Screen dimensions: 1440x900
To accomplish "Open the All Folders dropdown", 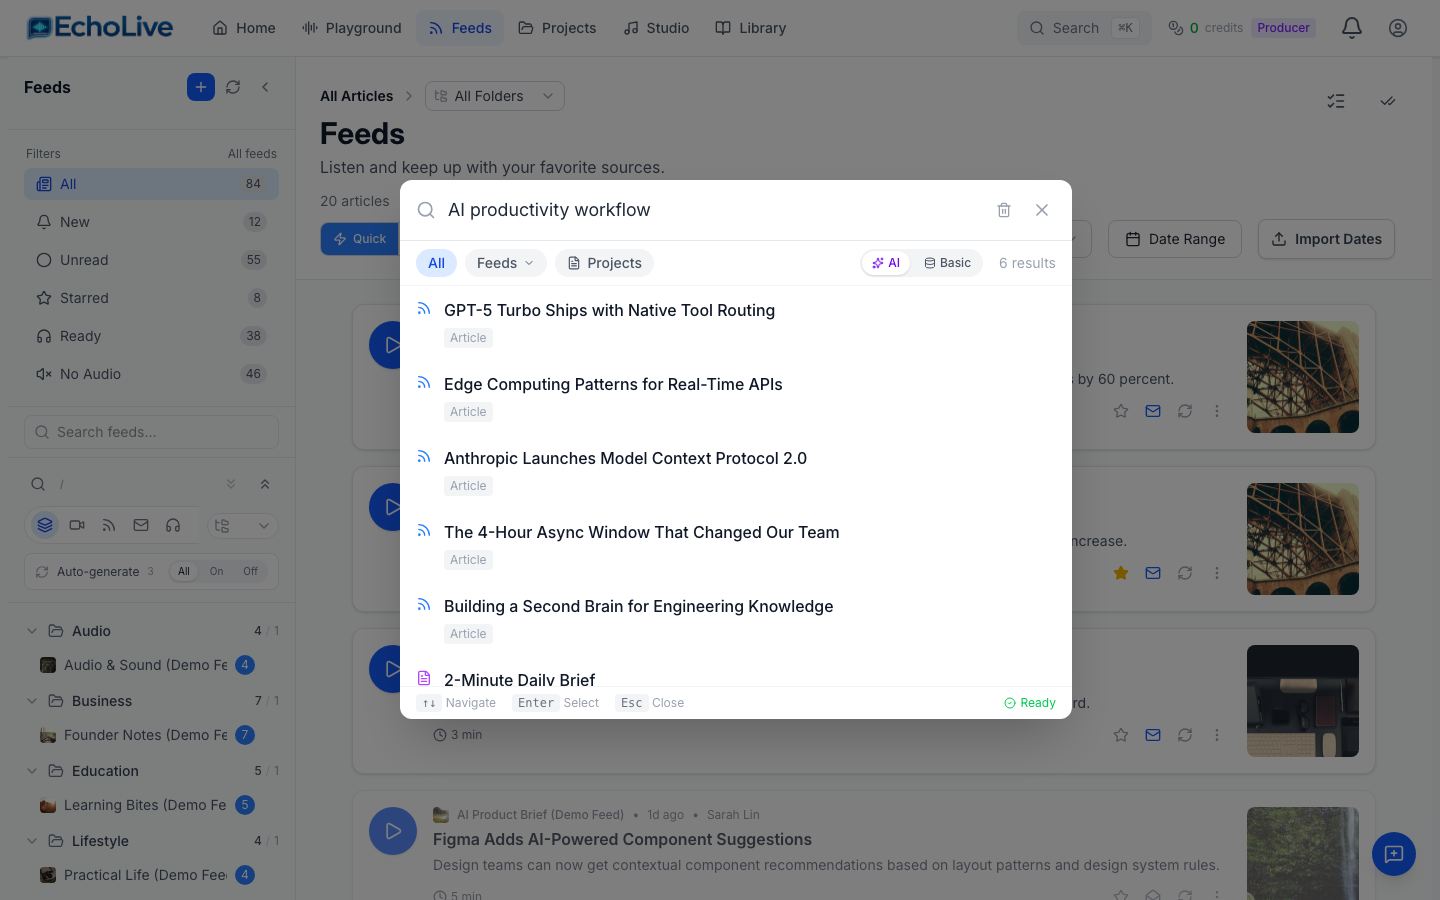I will pyautogui.click(x=494, y=95).
